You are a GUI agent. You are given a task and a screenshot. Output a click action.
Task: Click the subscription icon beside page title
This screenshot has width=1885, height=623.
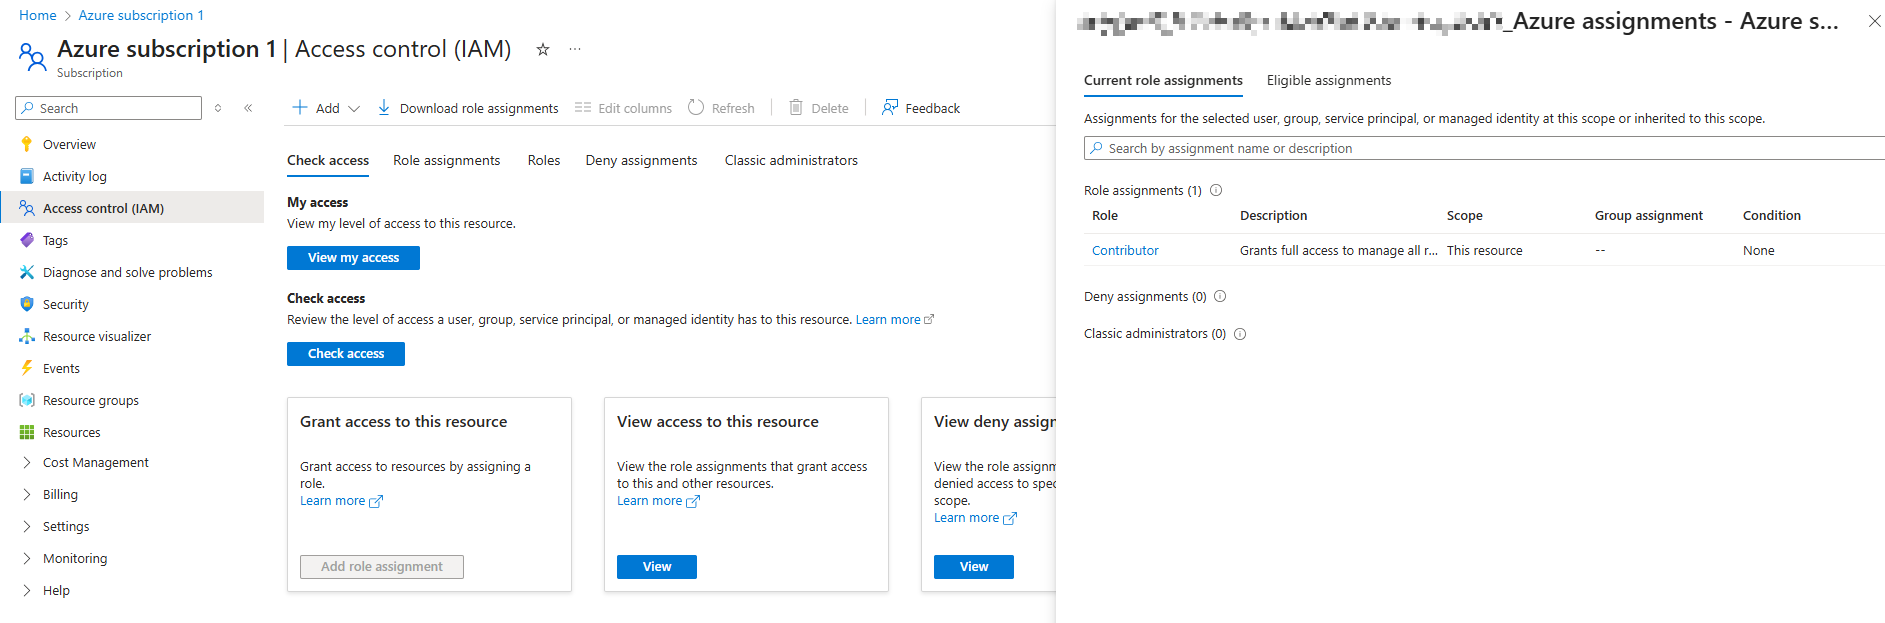click(32, 57)
